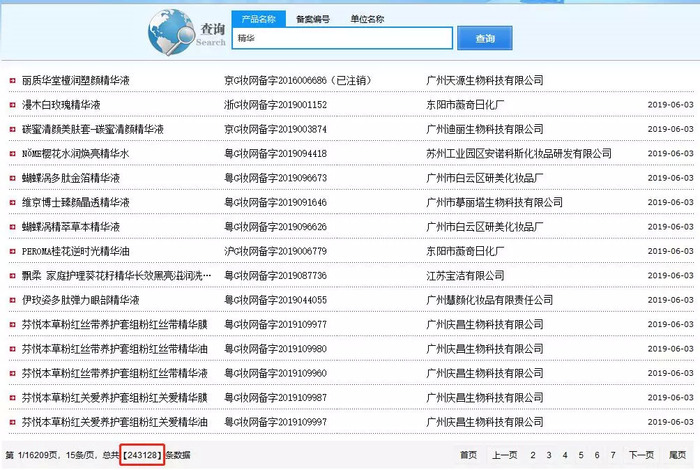700x470 pixels.
Task: Click red bullet icon beside 粉红丝带精华膜
Action: 12,324
